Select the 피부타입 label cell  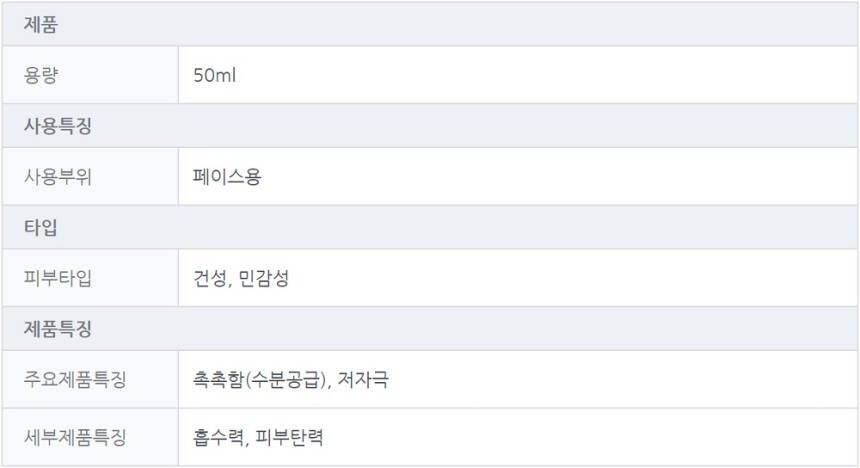tap(57, 278)
